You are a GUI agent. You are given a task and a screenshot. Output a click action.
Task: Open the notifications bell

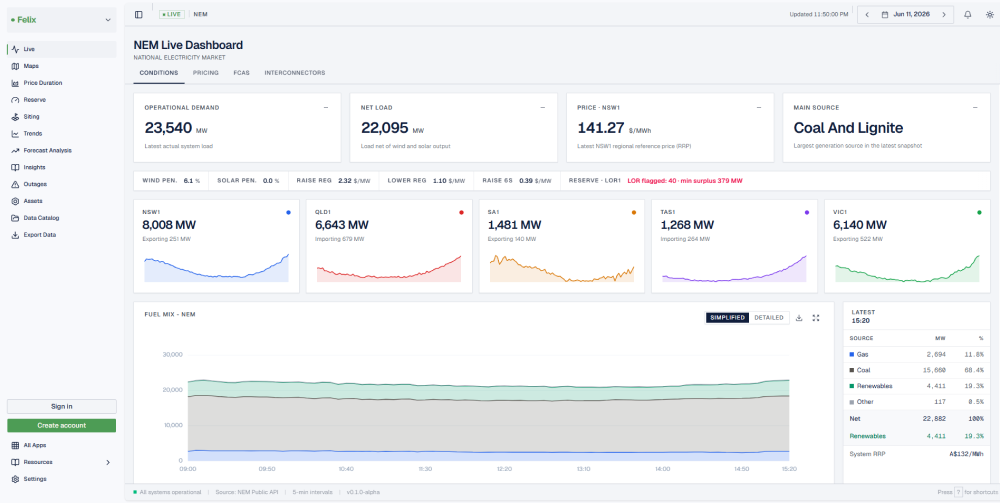coord(967,15)
